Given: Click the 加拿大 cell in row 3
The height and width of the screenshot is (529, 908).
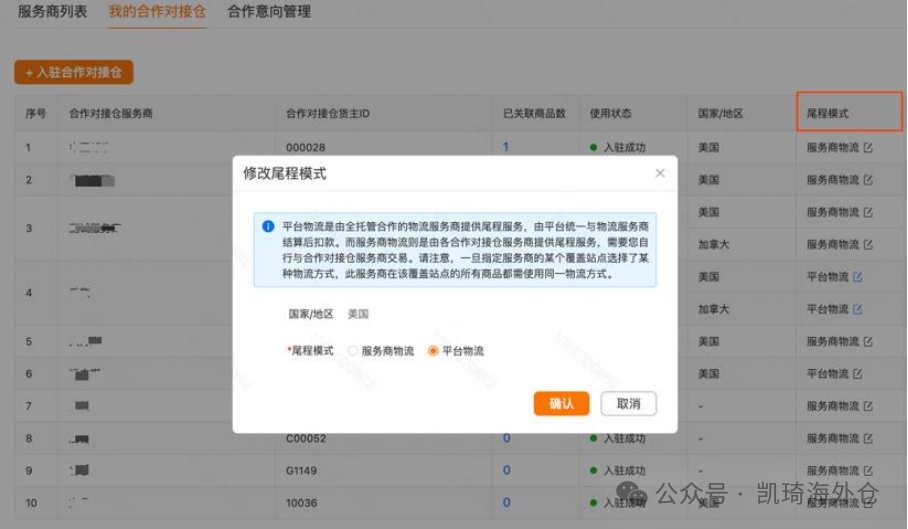Looking at the screenshot, I should (x=713, y=245).
